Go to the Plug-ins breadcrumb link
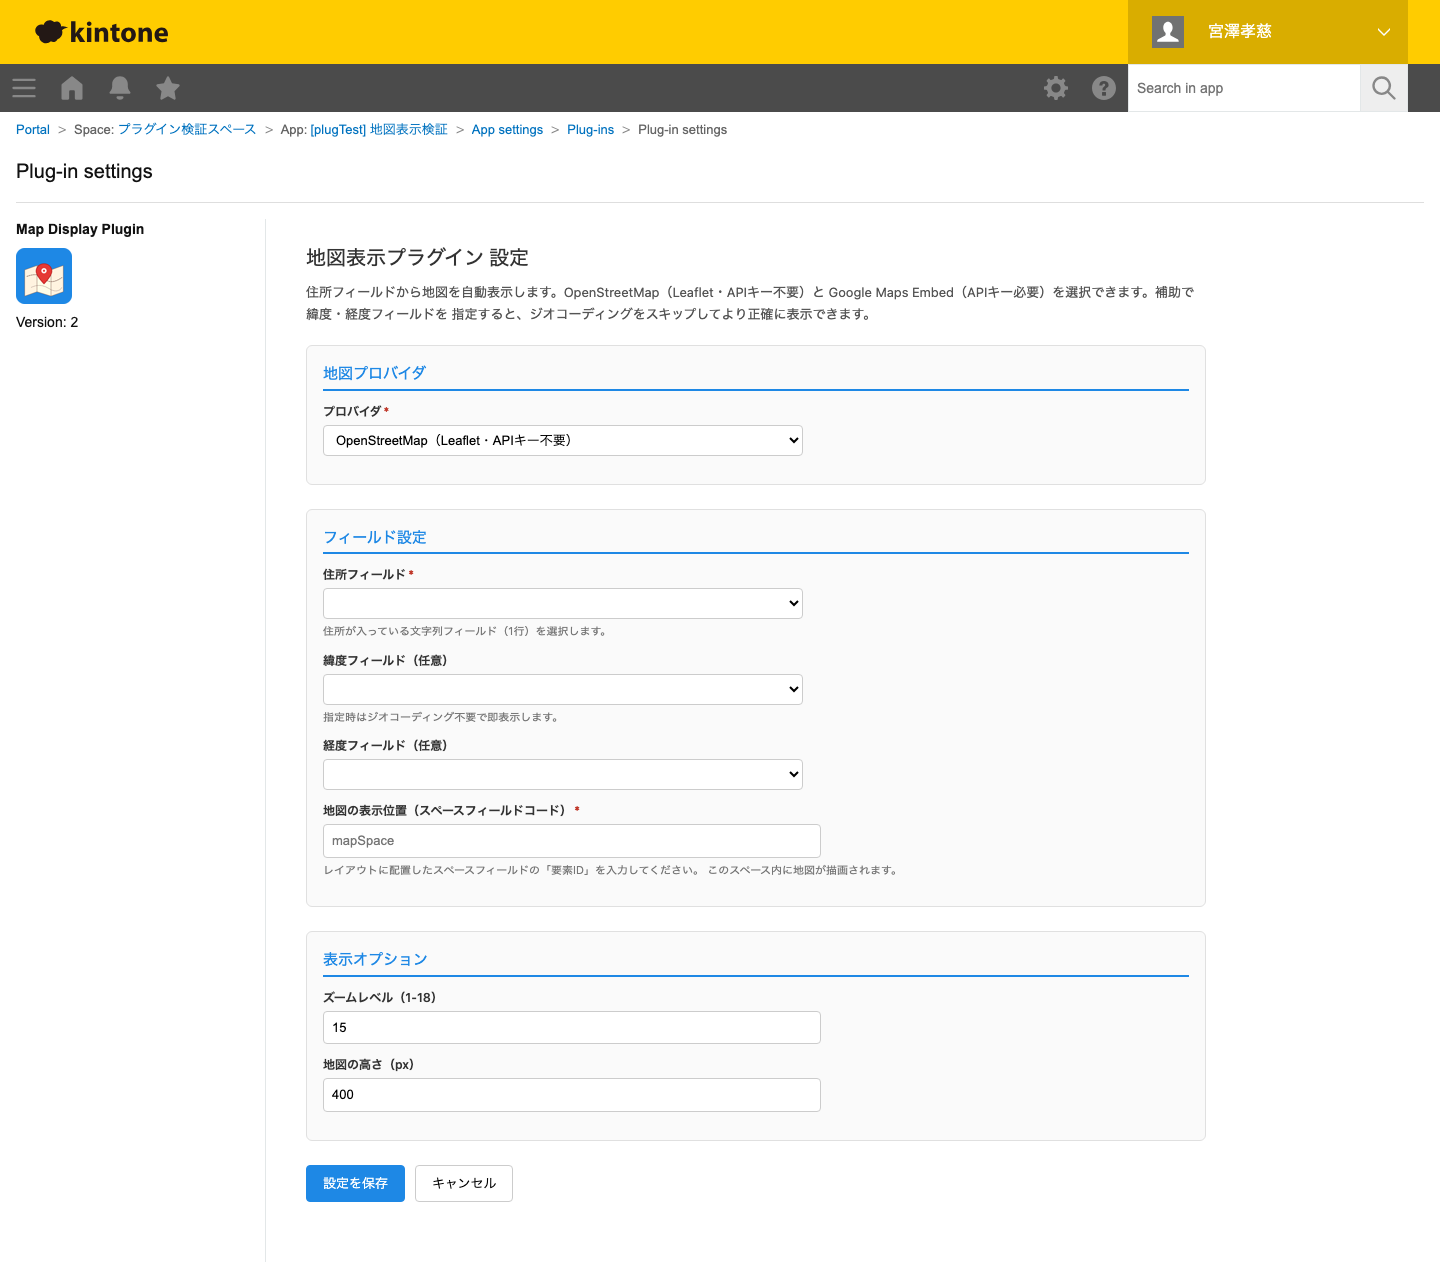Viewport: 1440px width, 1286px height. [590, 130]
